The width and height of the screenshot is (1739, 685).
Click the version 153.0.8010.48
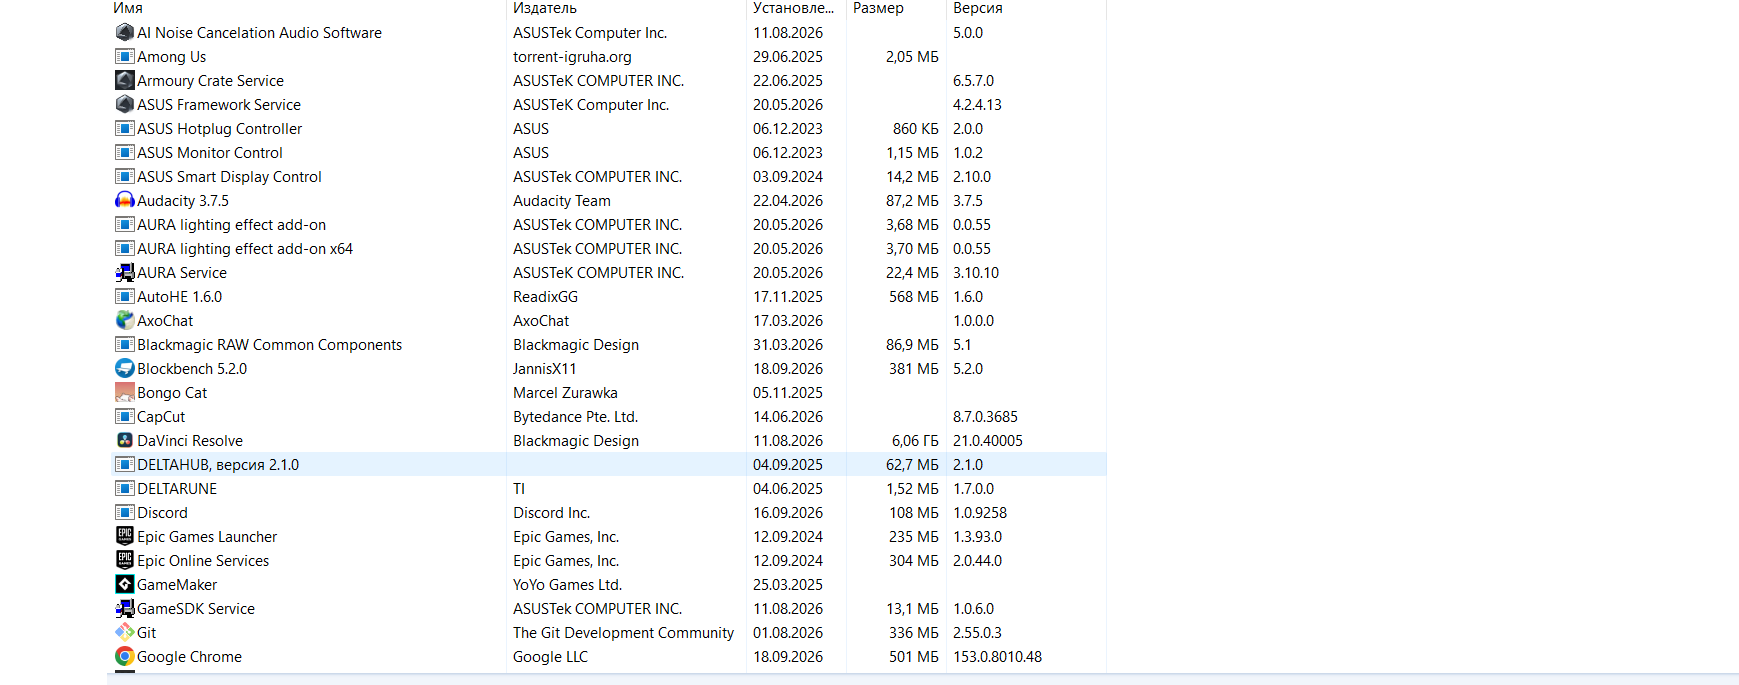pyautogui.click(x=997, y=656)
